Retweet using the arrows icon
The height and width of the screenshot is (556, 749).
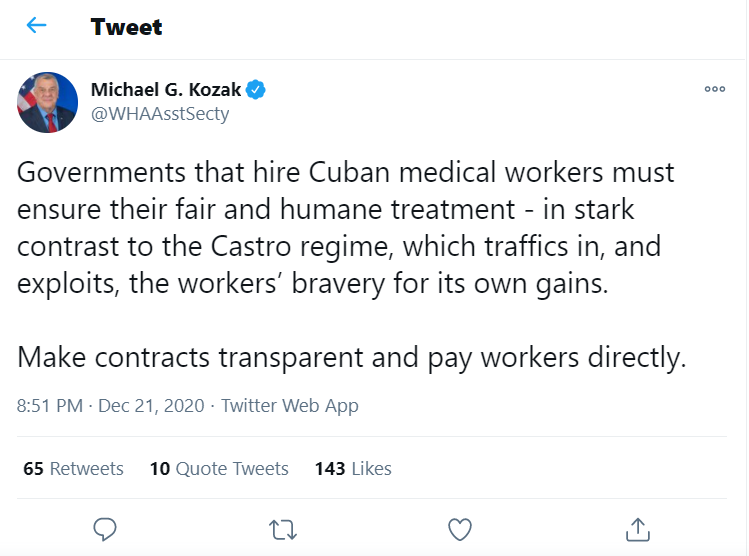click(282, 527)
